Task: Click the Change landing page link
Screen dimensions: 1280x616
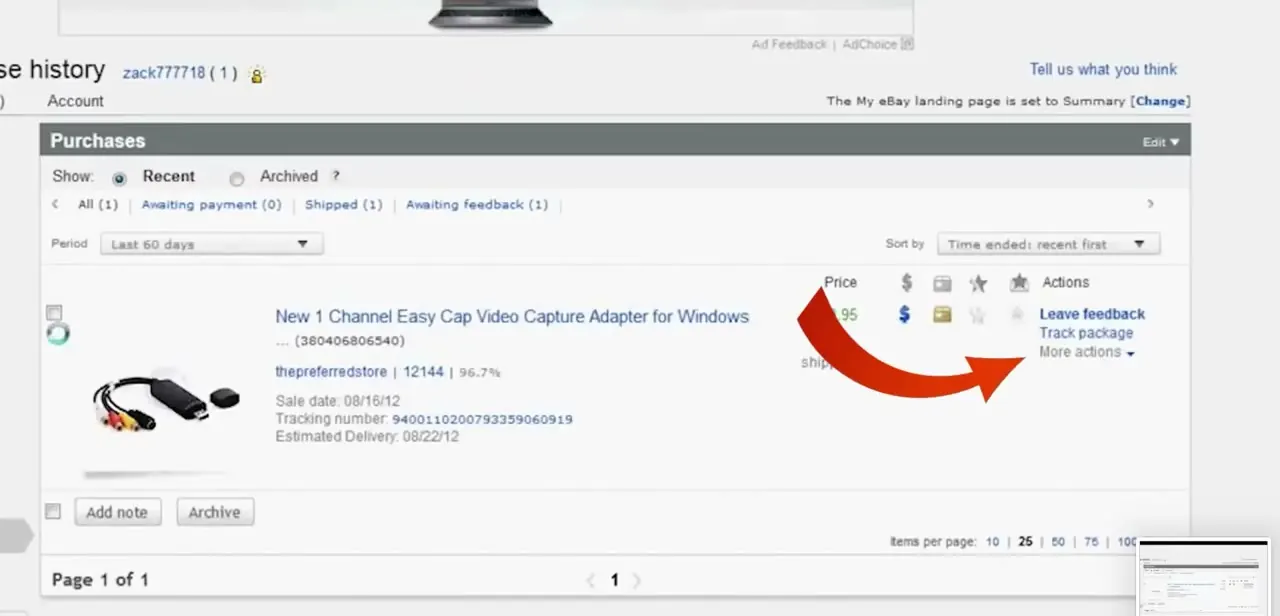Action: tap(1160, 101)
